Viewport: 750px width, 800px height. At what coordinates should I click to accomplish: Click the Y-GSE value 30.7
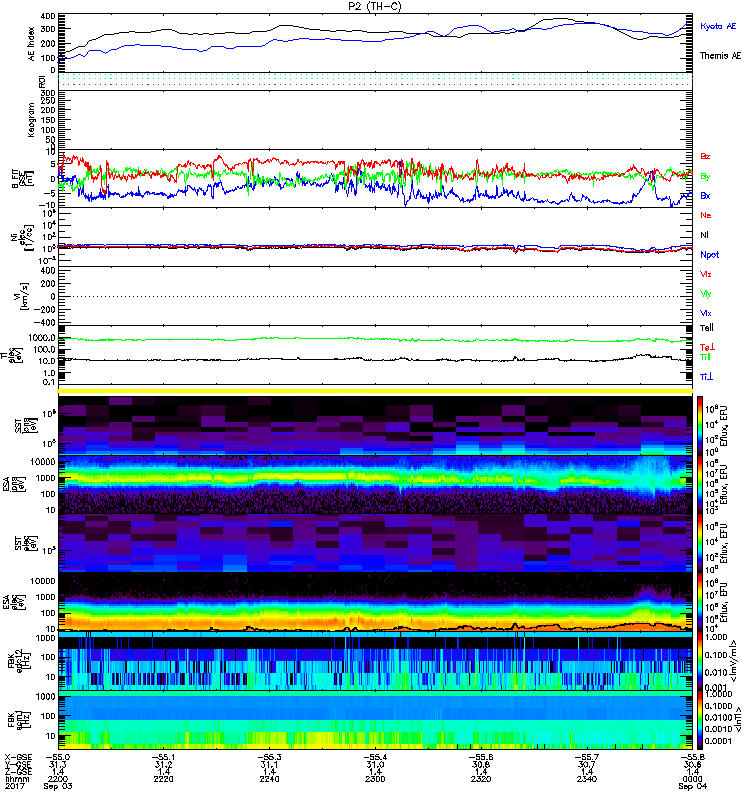coord(587,764)
